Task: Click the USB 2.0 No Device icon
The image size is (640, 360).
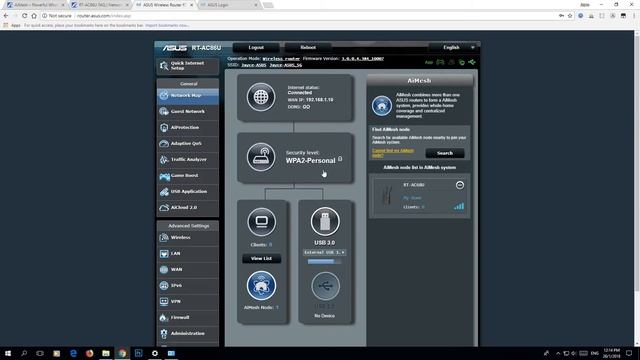Action: pos(325,286)
